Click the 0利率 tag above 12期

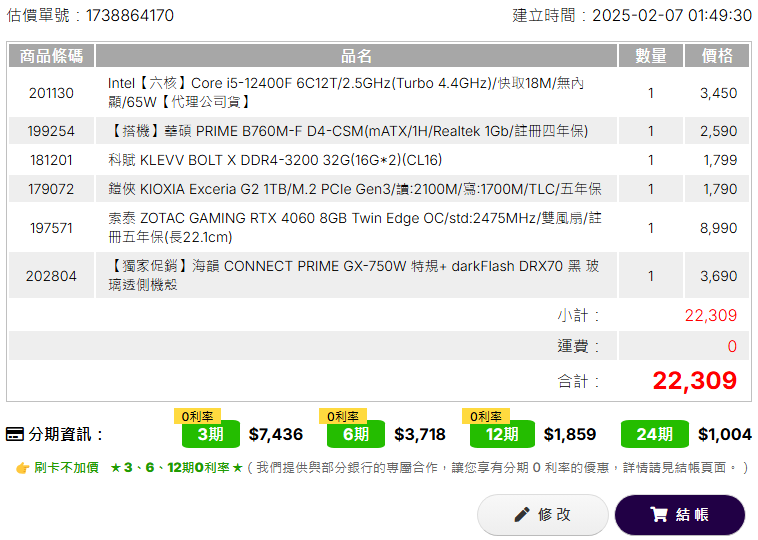486,416
